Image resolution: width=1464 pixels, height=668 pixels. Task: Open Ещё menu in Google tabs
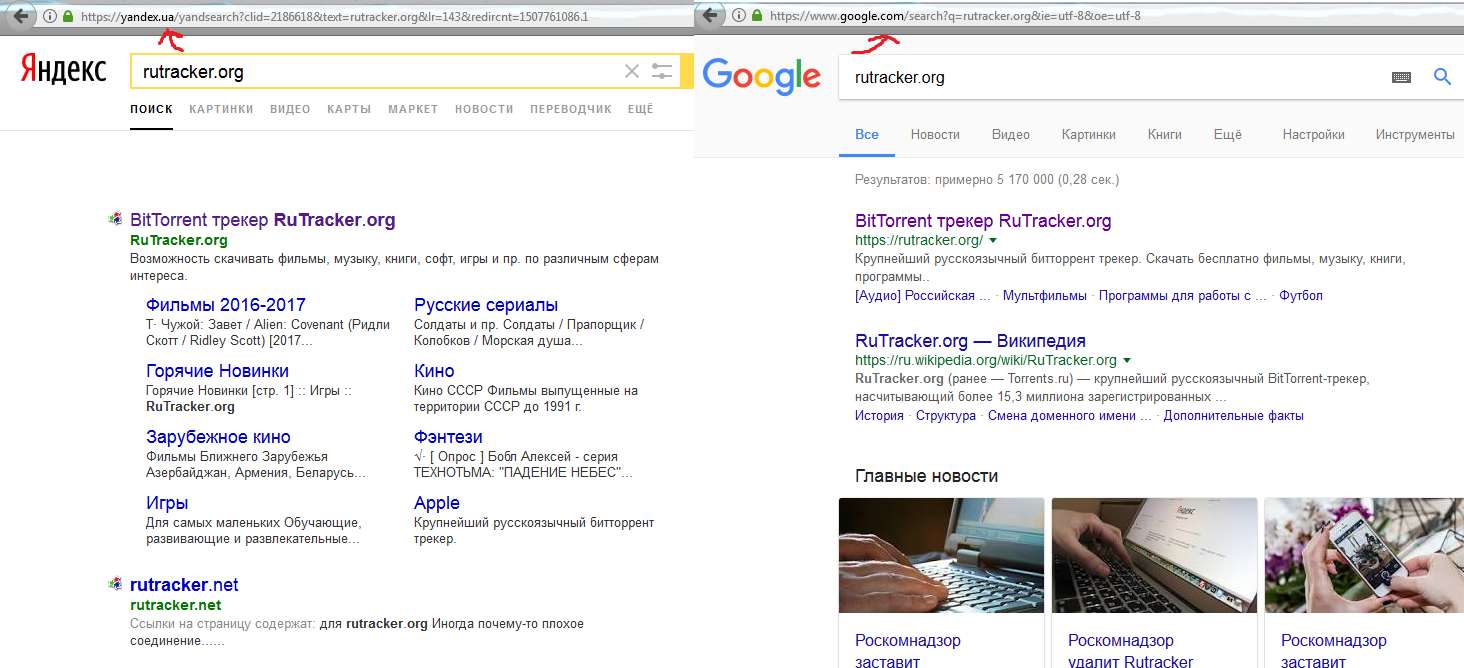pyautogui.click(x=1227, y=134)
